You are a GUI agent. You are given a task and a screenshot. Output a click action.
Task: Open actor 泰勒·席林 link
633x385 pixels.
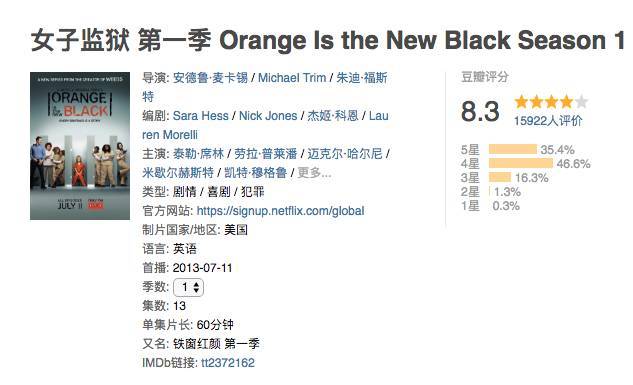click(x=198, y=154)
